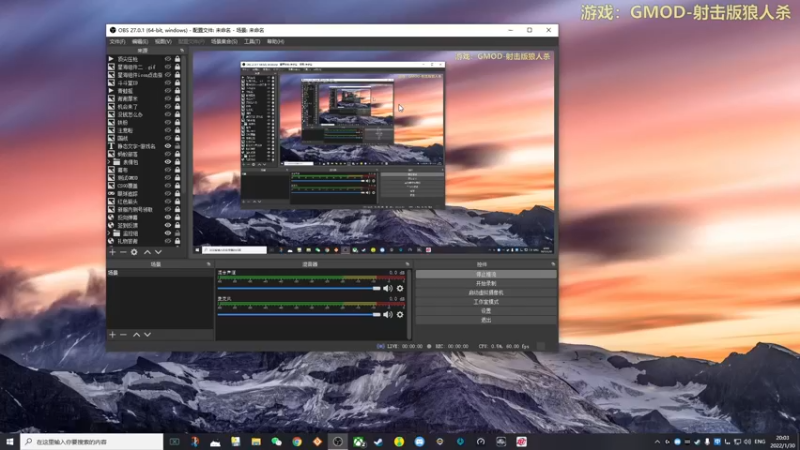Open the 视图(V) menu
800x450 pixels.
tap(163, 41)
